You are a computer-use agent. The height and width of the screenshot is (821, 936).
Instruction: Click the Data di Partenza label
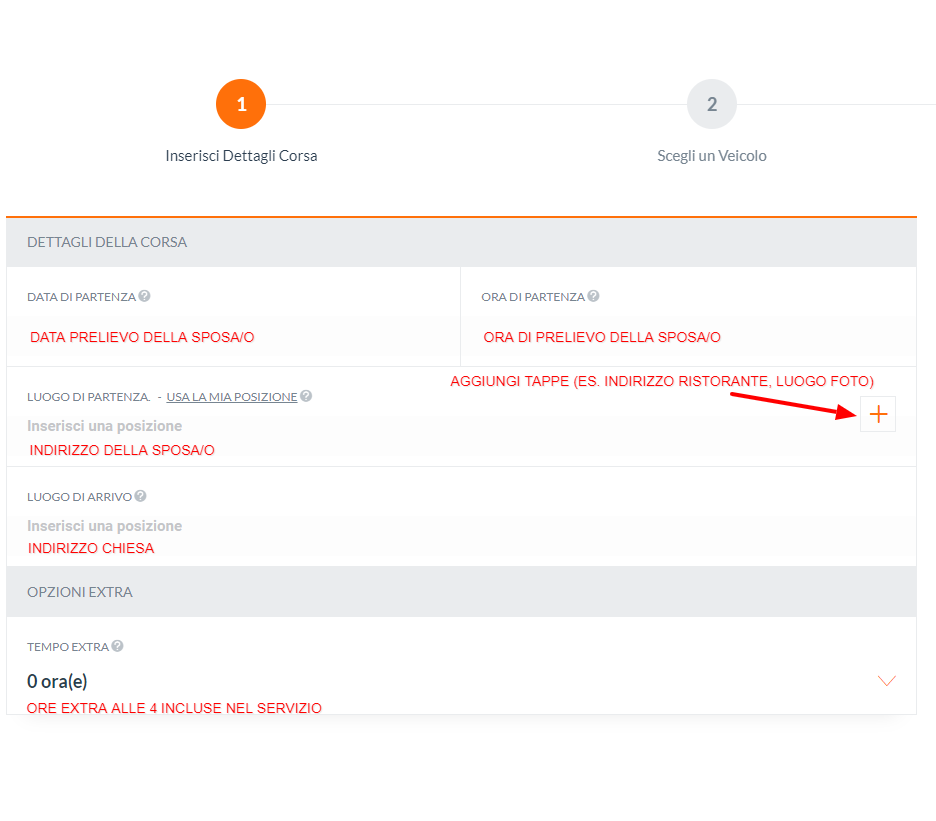[81, 297]
